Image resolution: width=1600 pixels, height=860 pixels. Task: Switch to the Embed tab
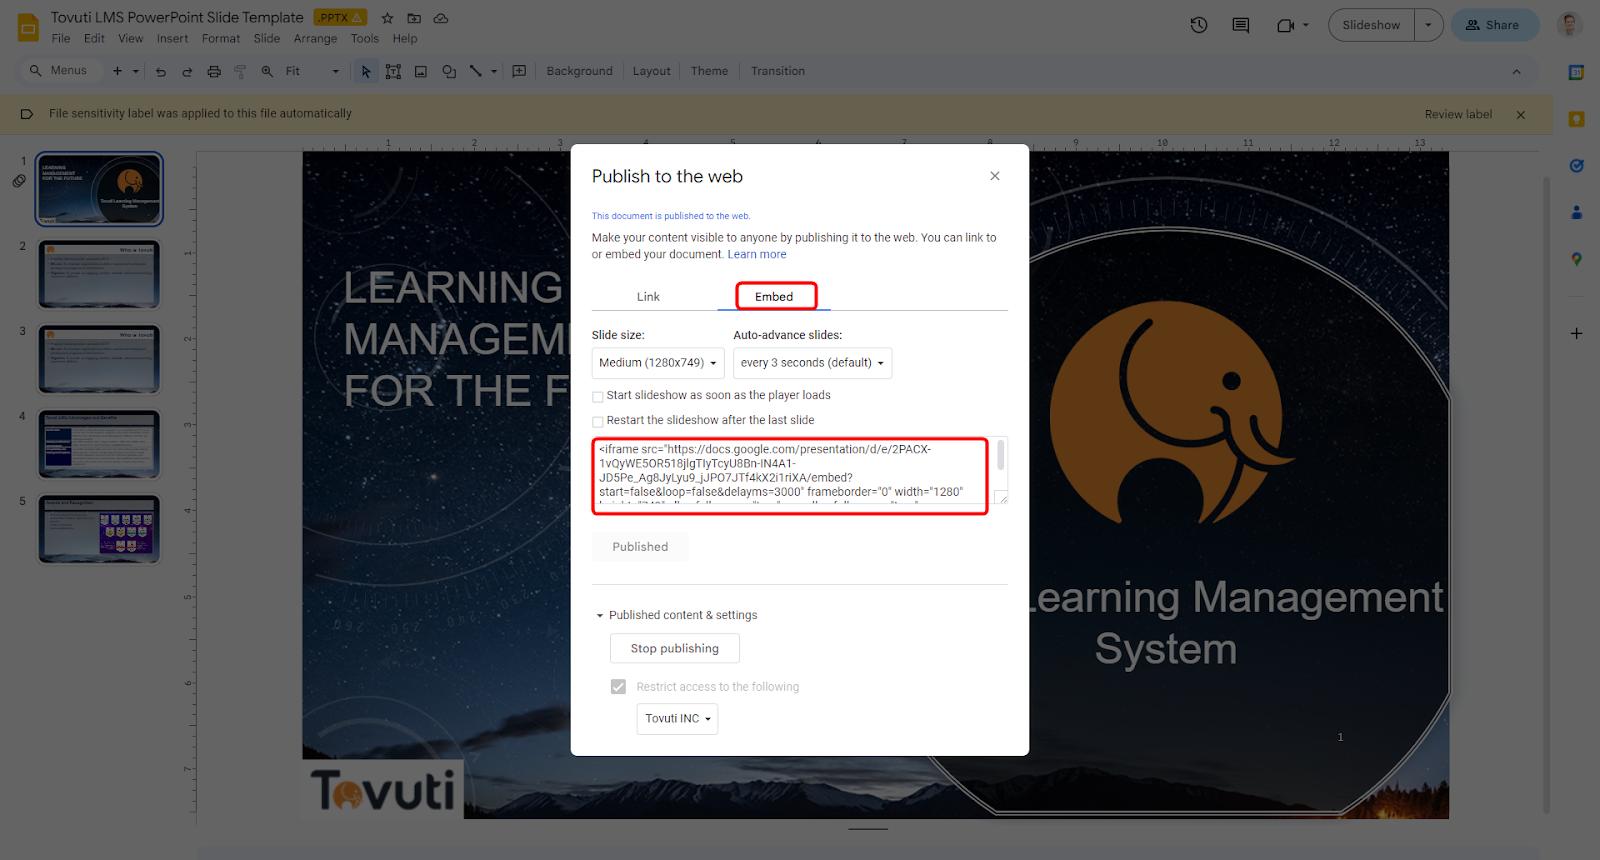tap(774, 297)
